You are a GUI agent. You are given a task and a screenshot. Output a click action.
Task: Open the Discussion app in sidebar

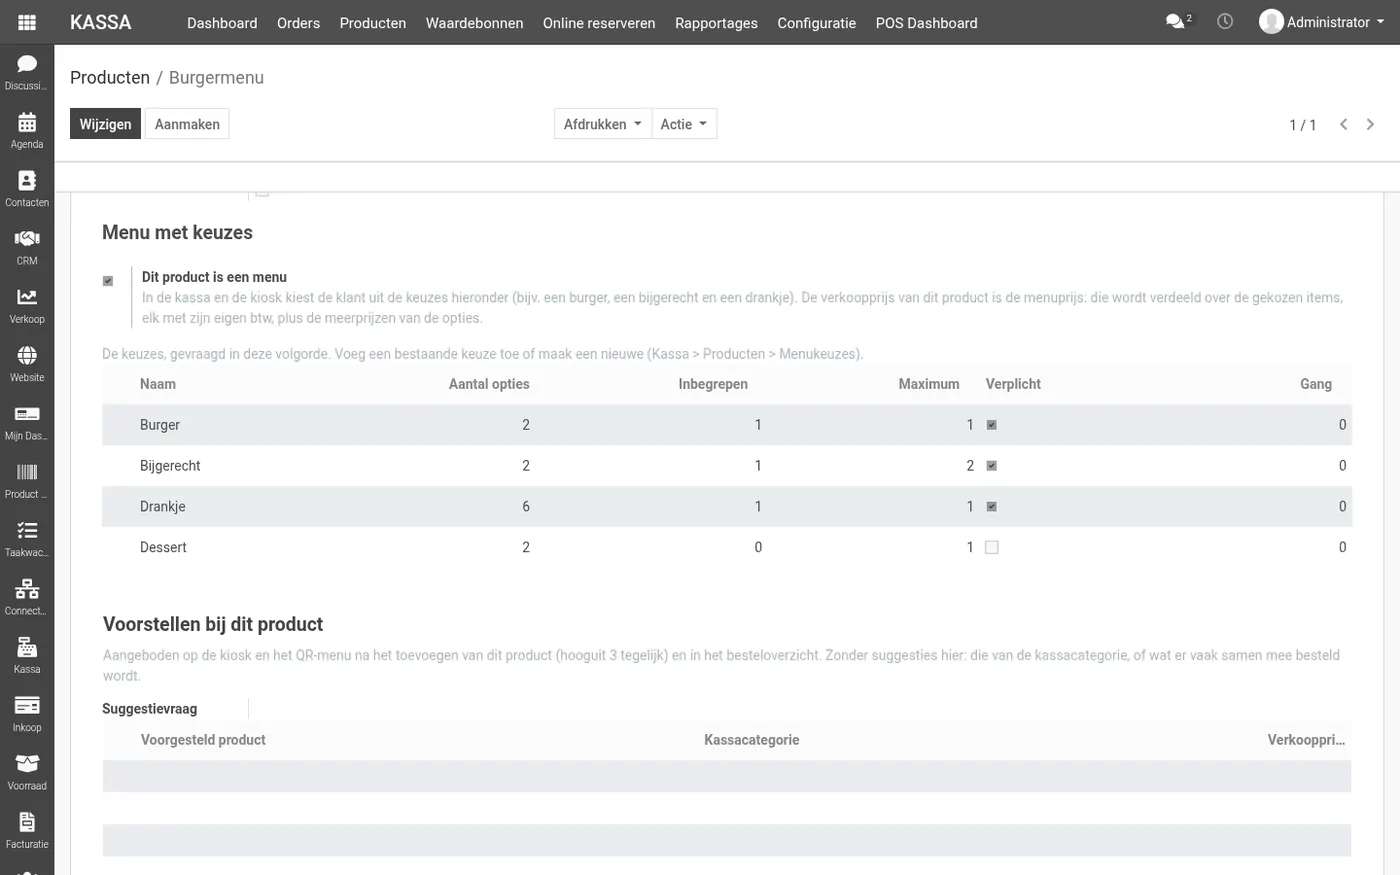coord(27,72)
